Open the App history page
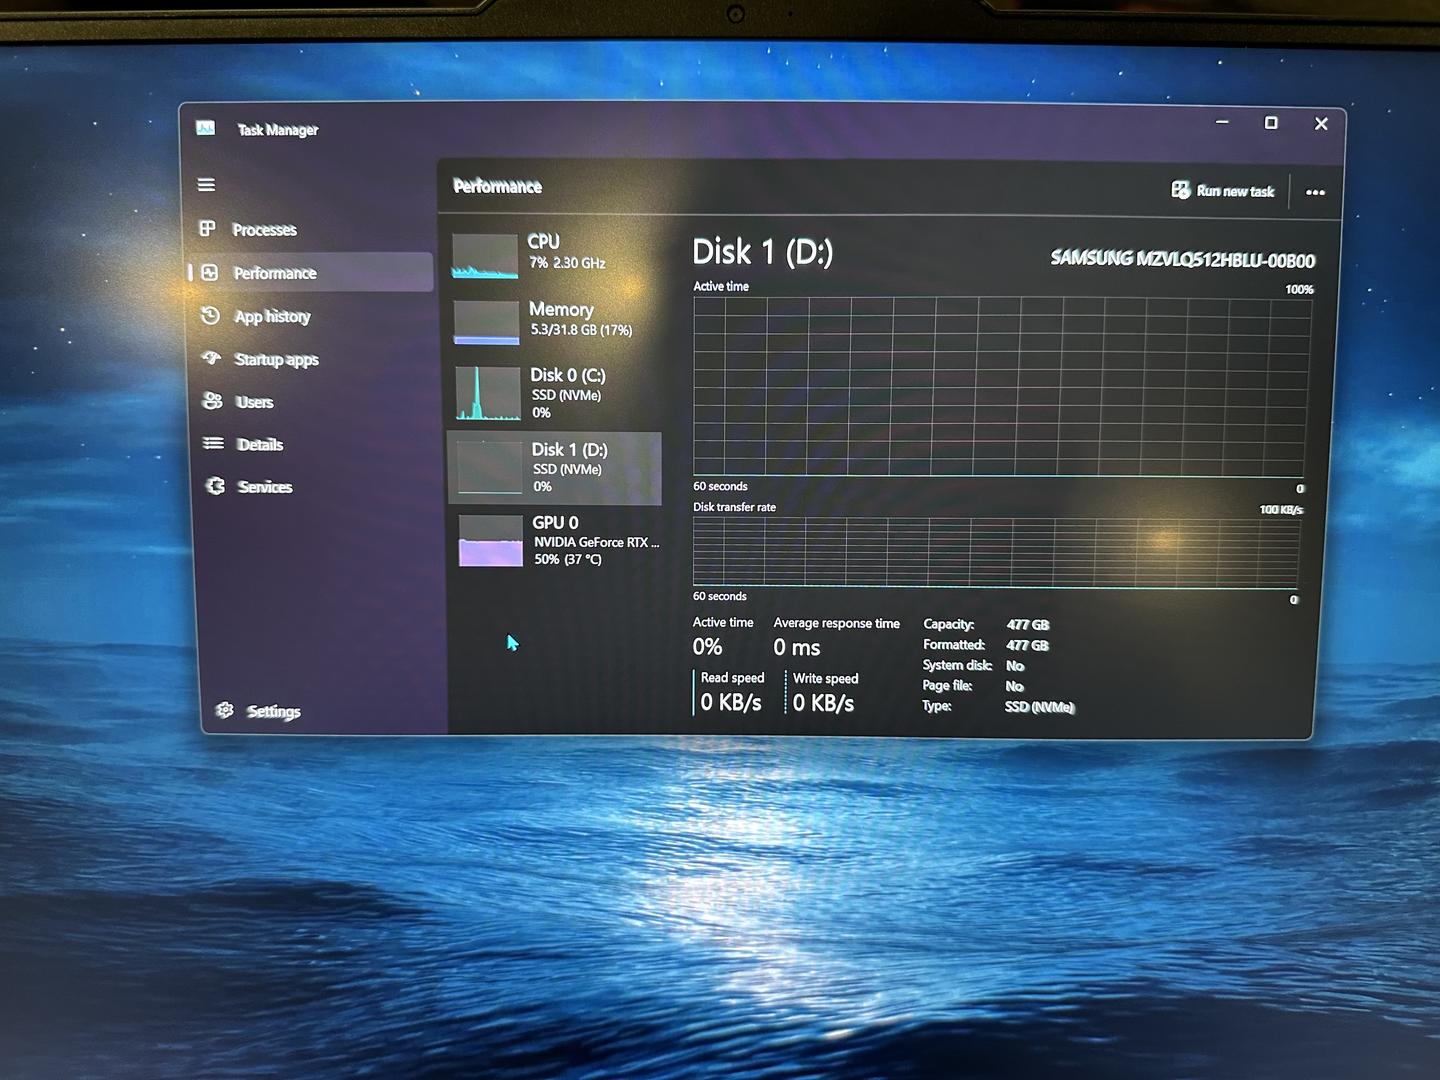The image size is (1440, 1080). click(272, 317)
